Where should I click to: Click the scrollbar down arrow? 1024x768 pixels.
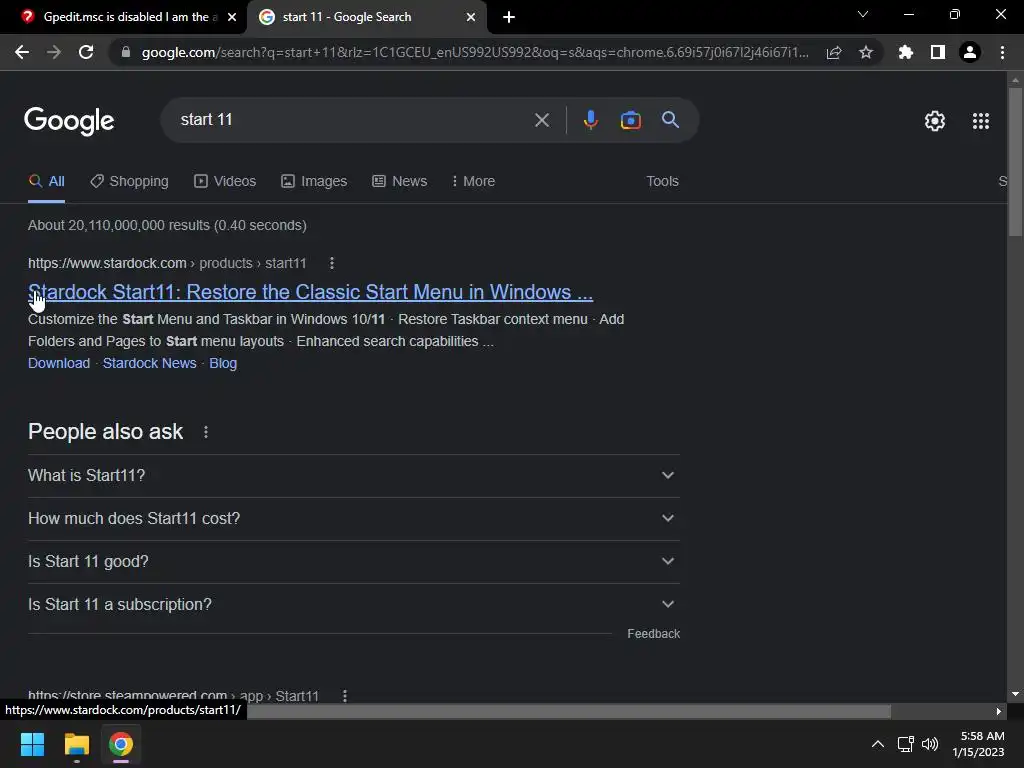[x=1015, y=694]
